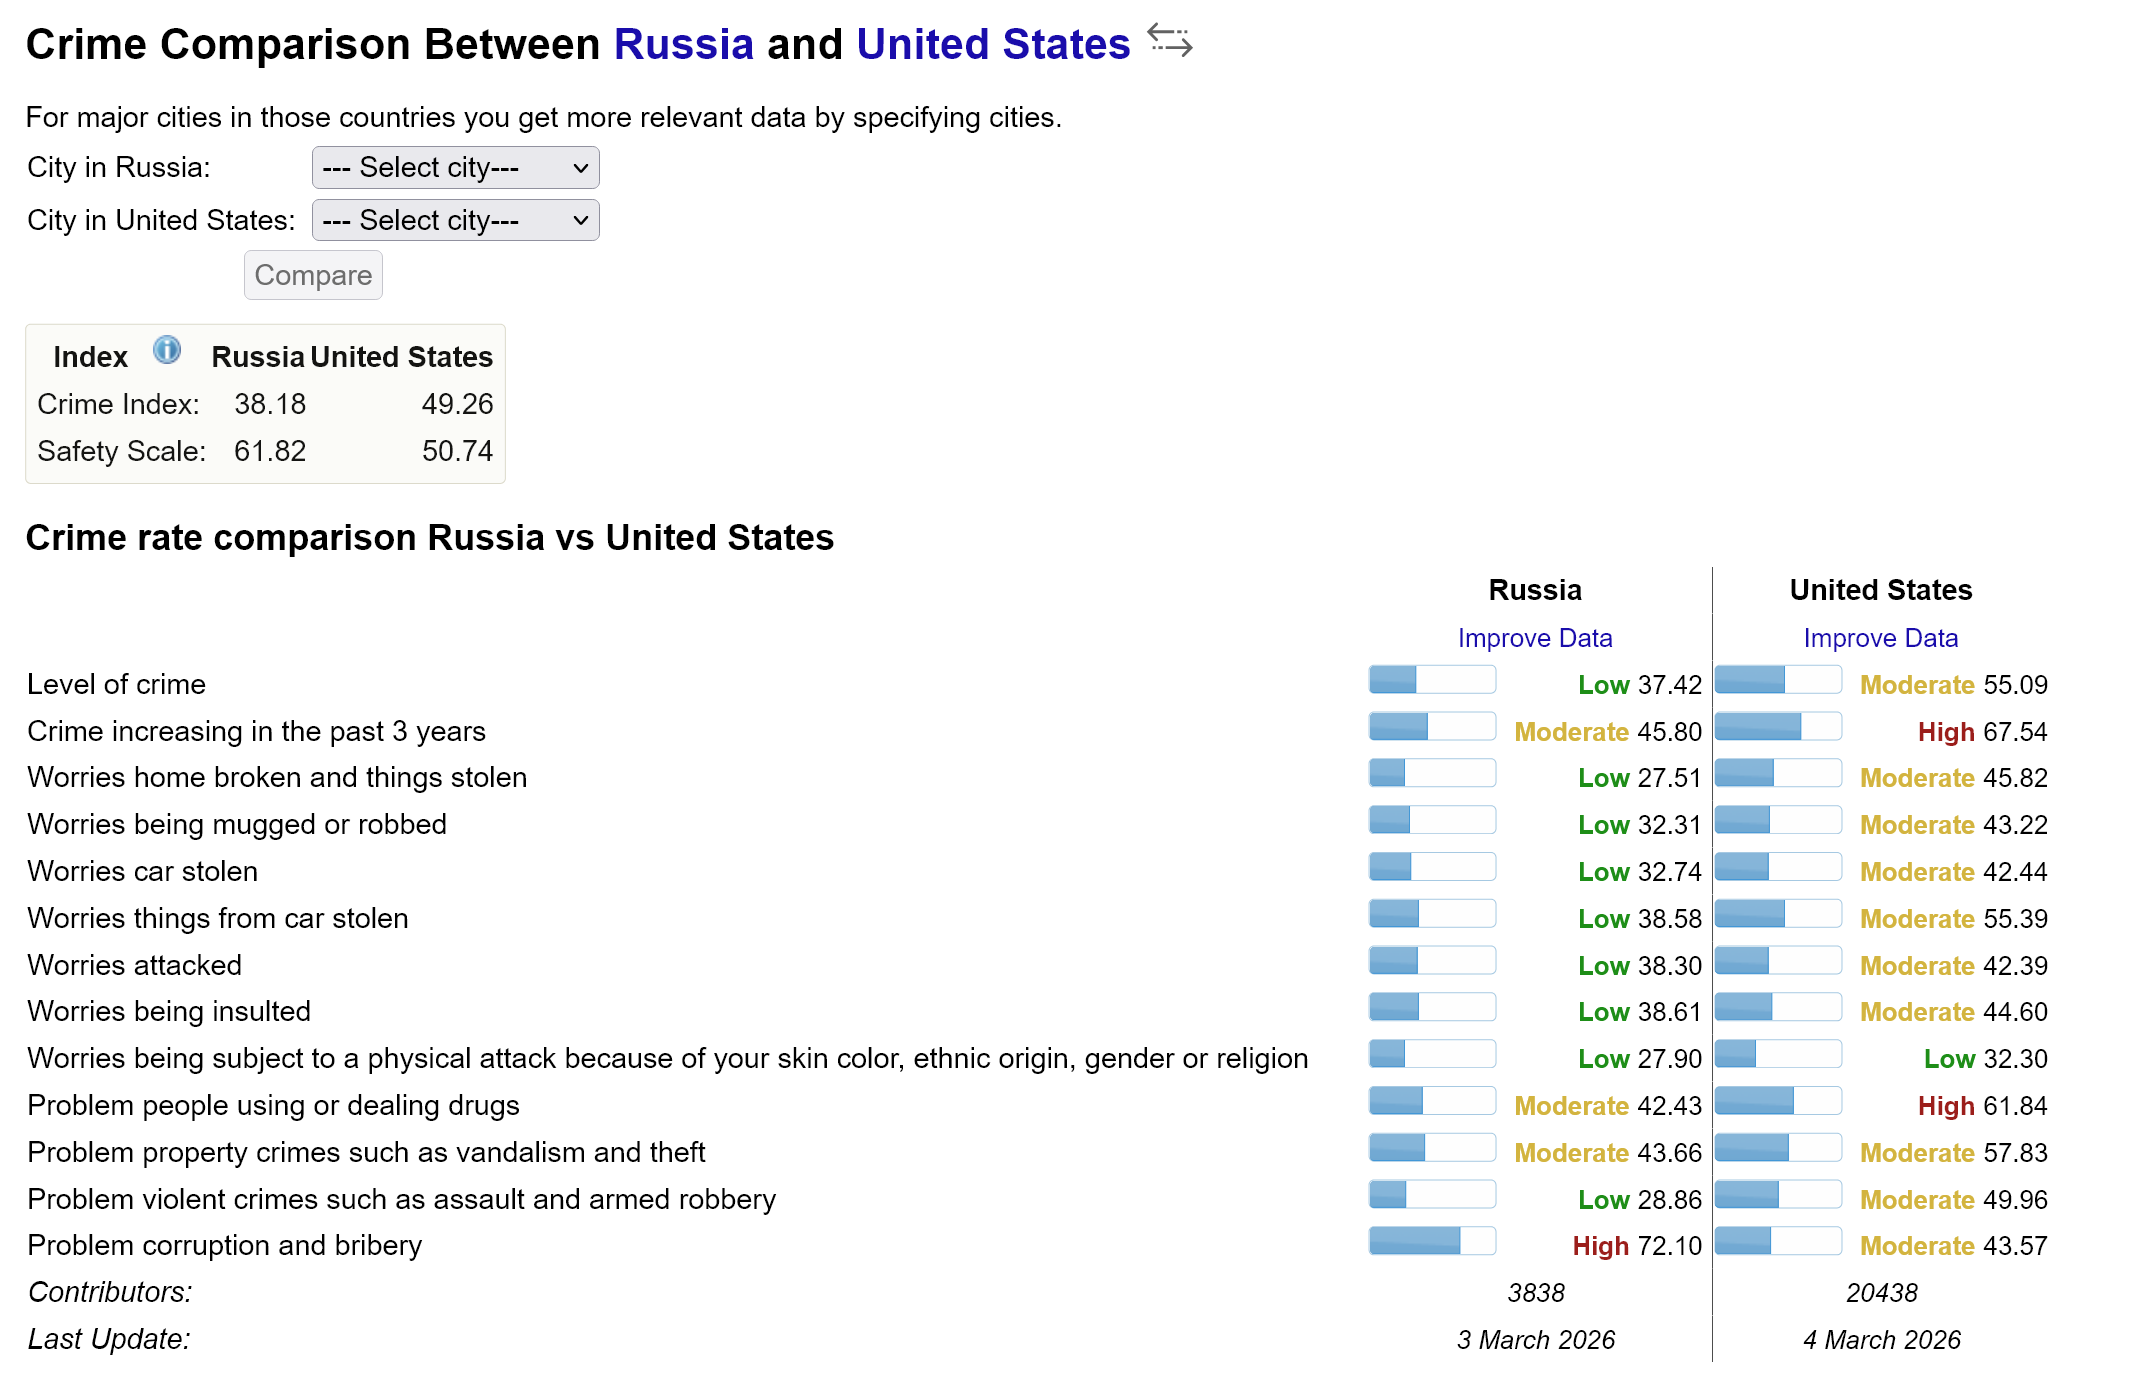This screenshot has width=2134, height=1375.
Task: Follow the United States title link
Action: coord(992,44)
